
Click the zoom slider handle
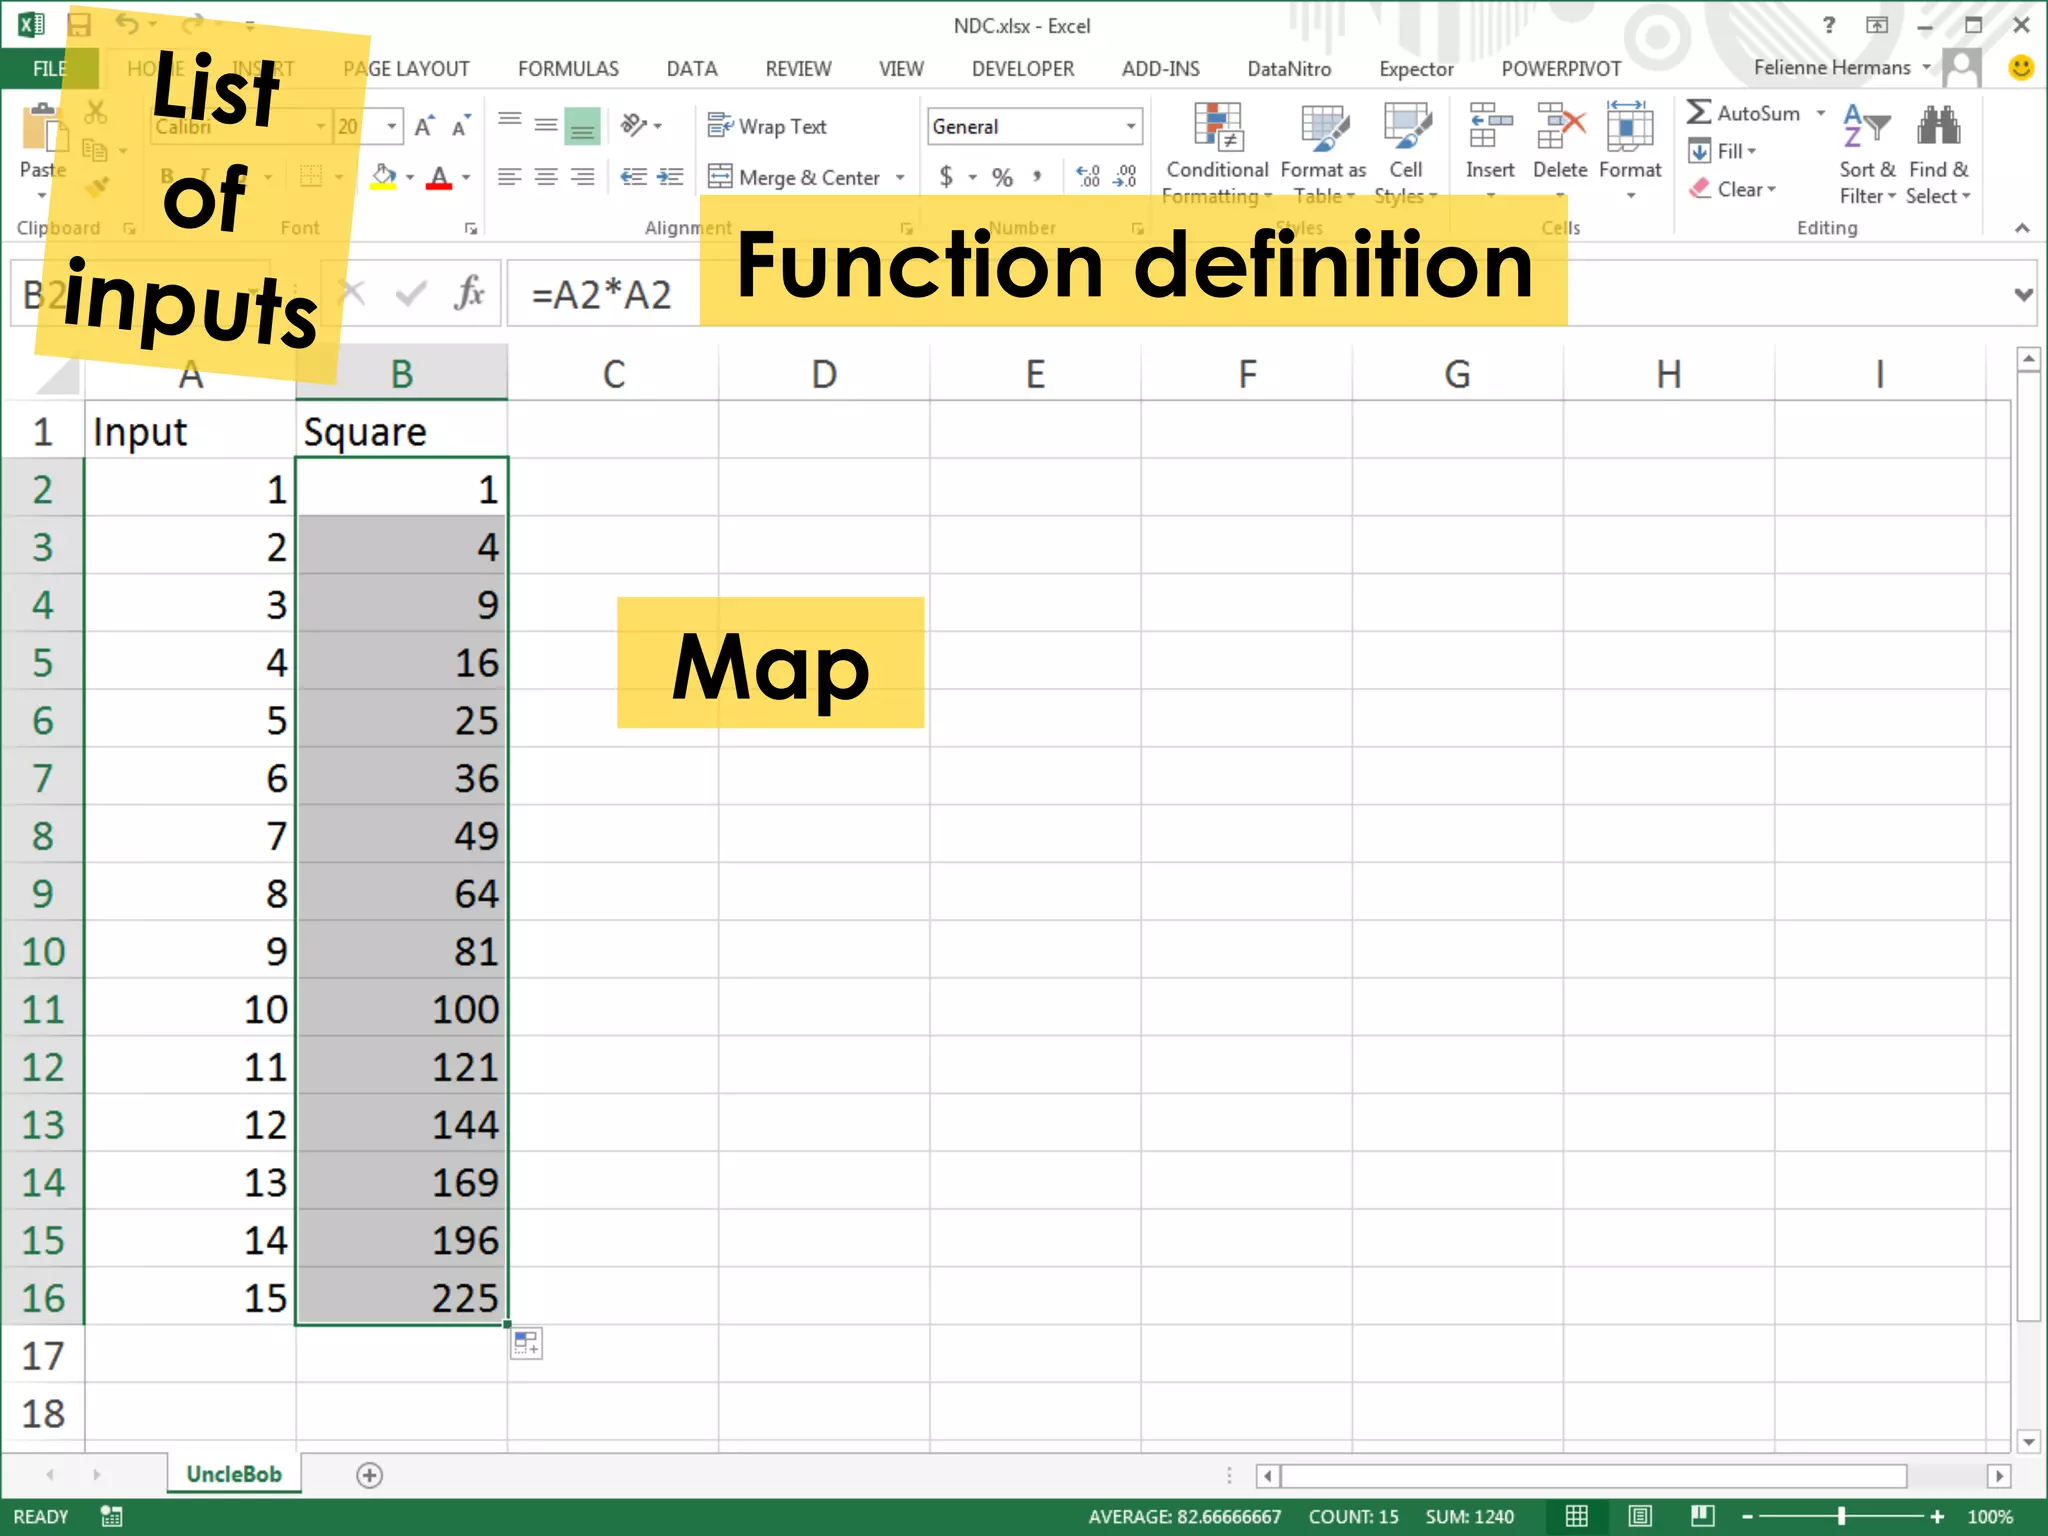[1841, 1516]
